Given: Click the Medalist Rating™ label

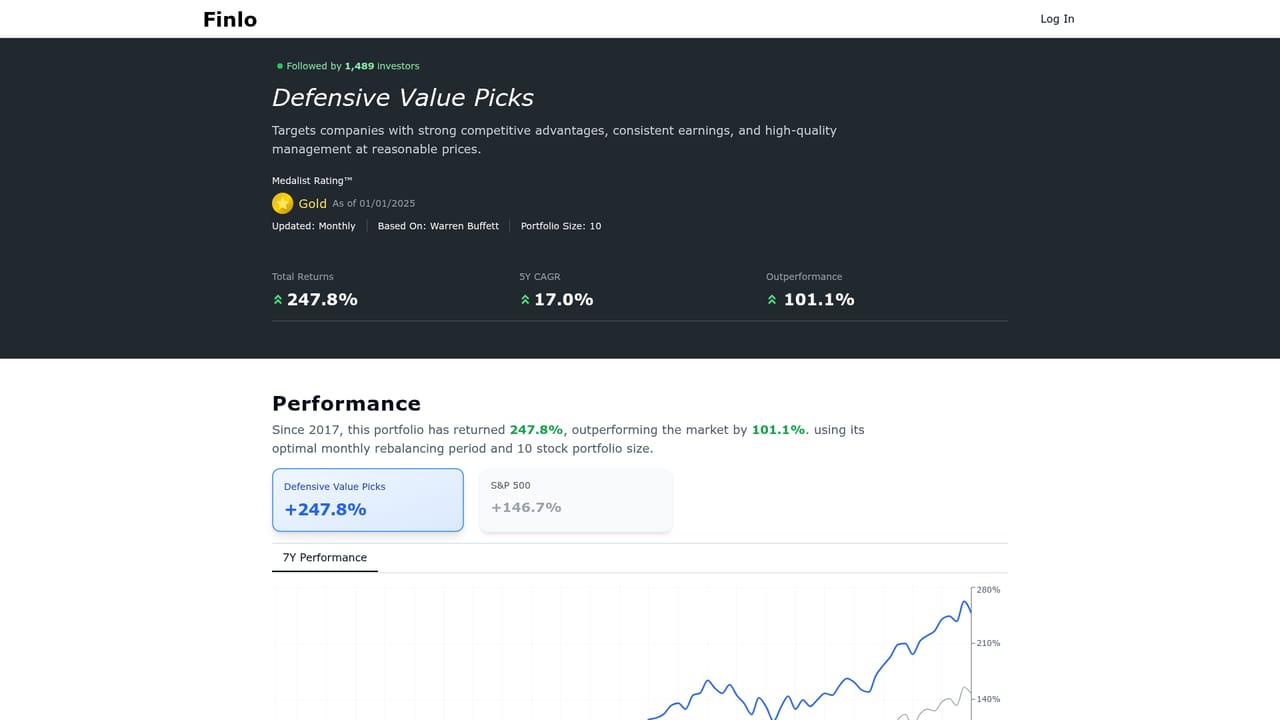Looking at the screenshot, I should click(312, 181).
